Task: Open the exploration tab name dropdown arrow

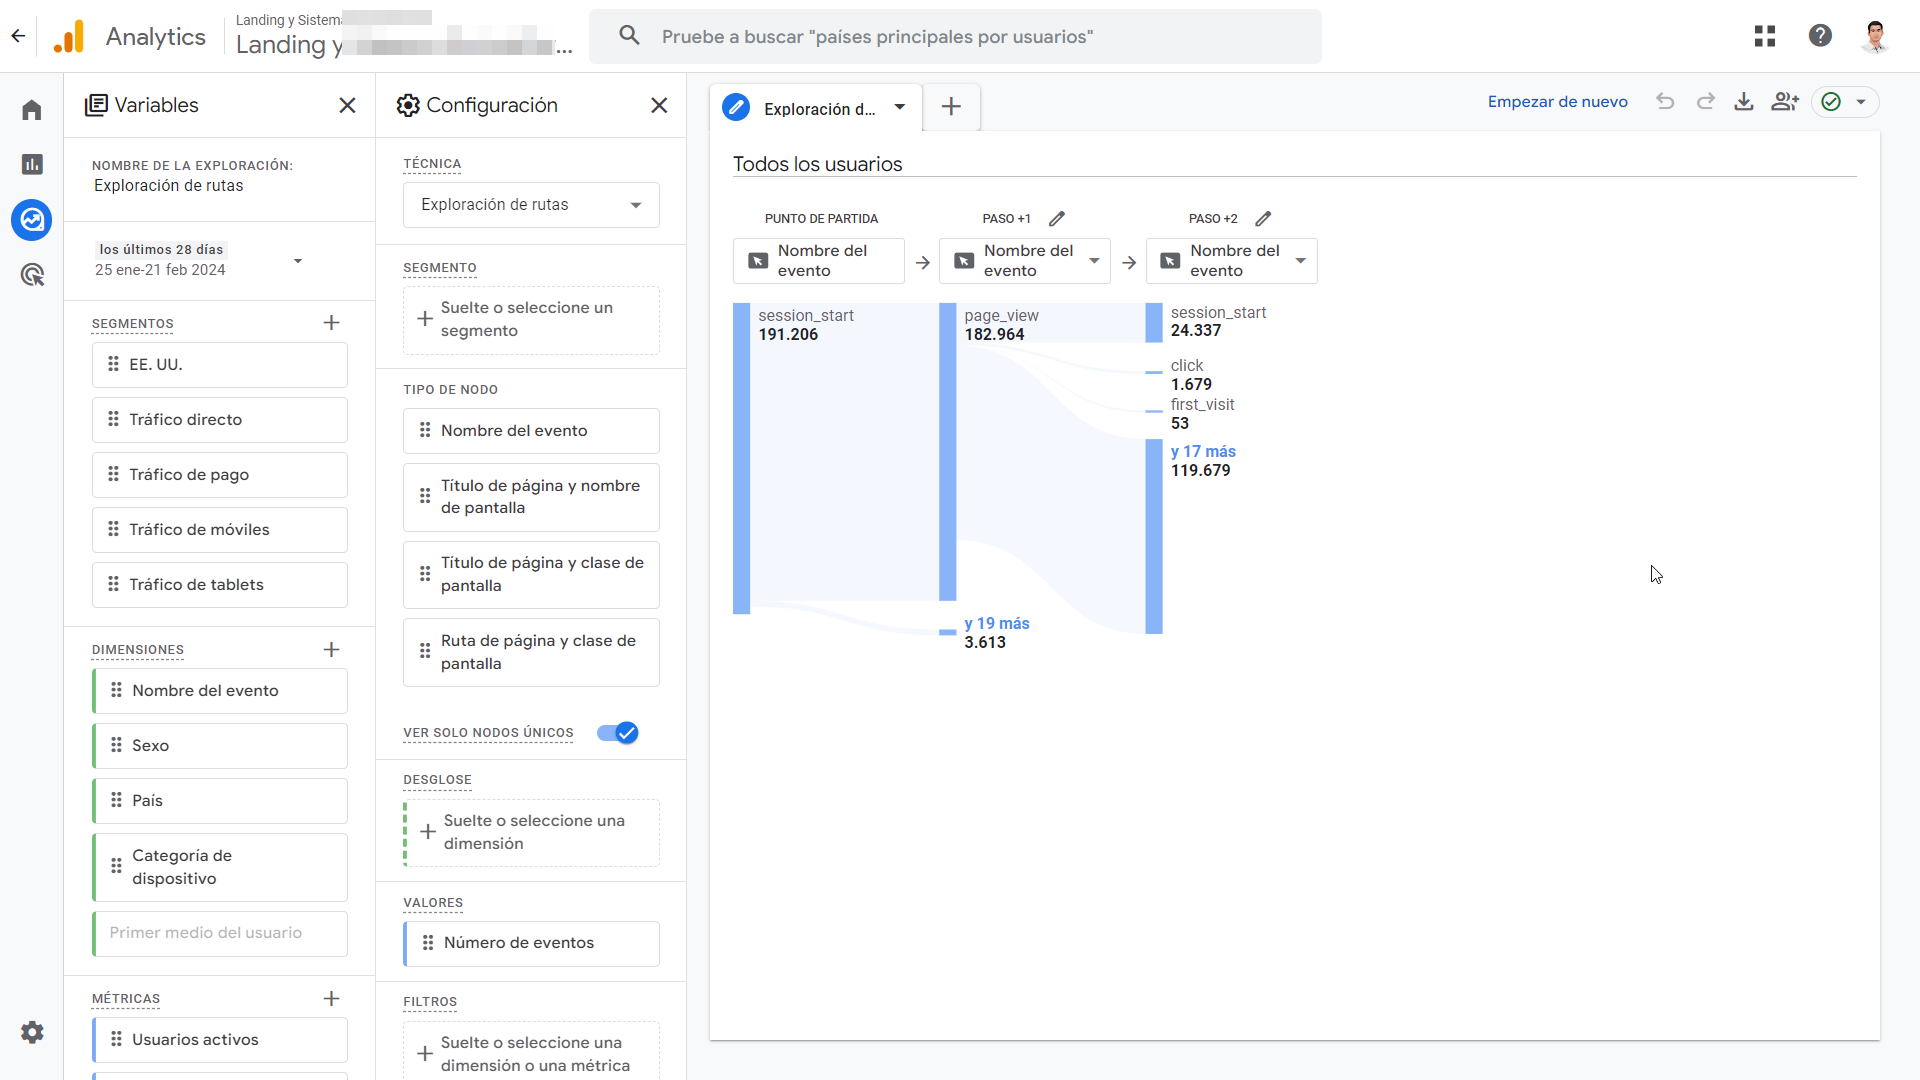Action: coord(899,108)
